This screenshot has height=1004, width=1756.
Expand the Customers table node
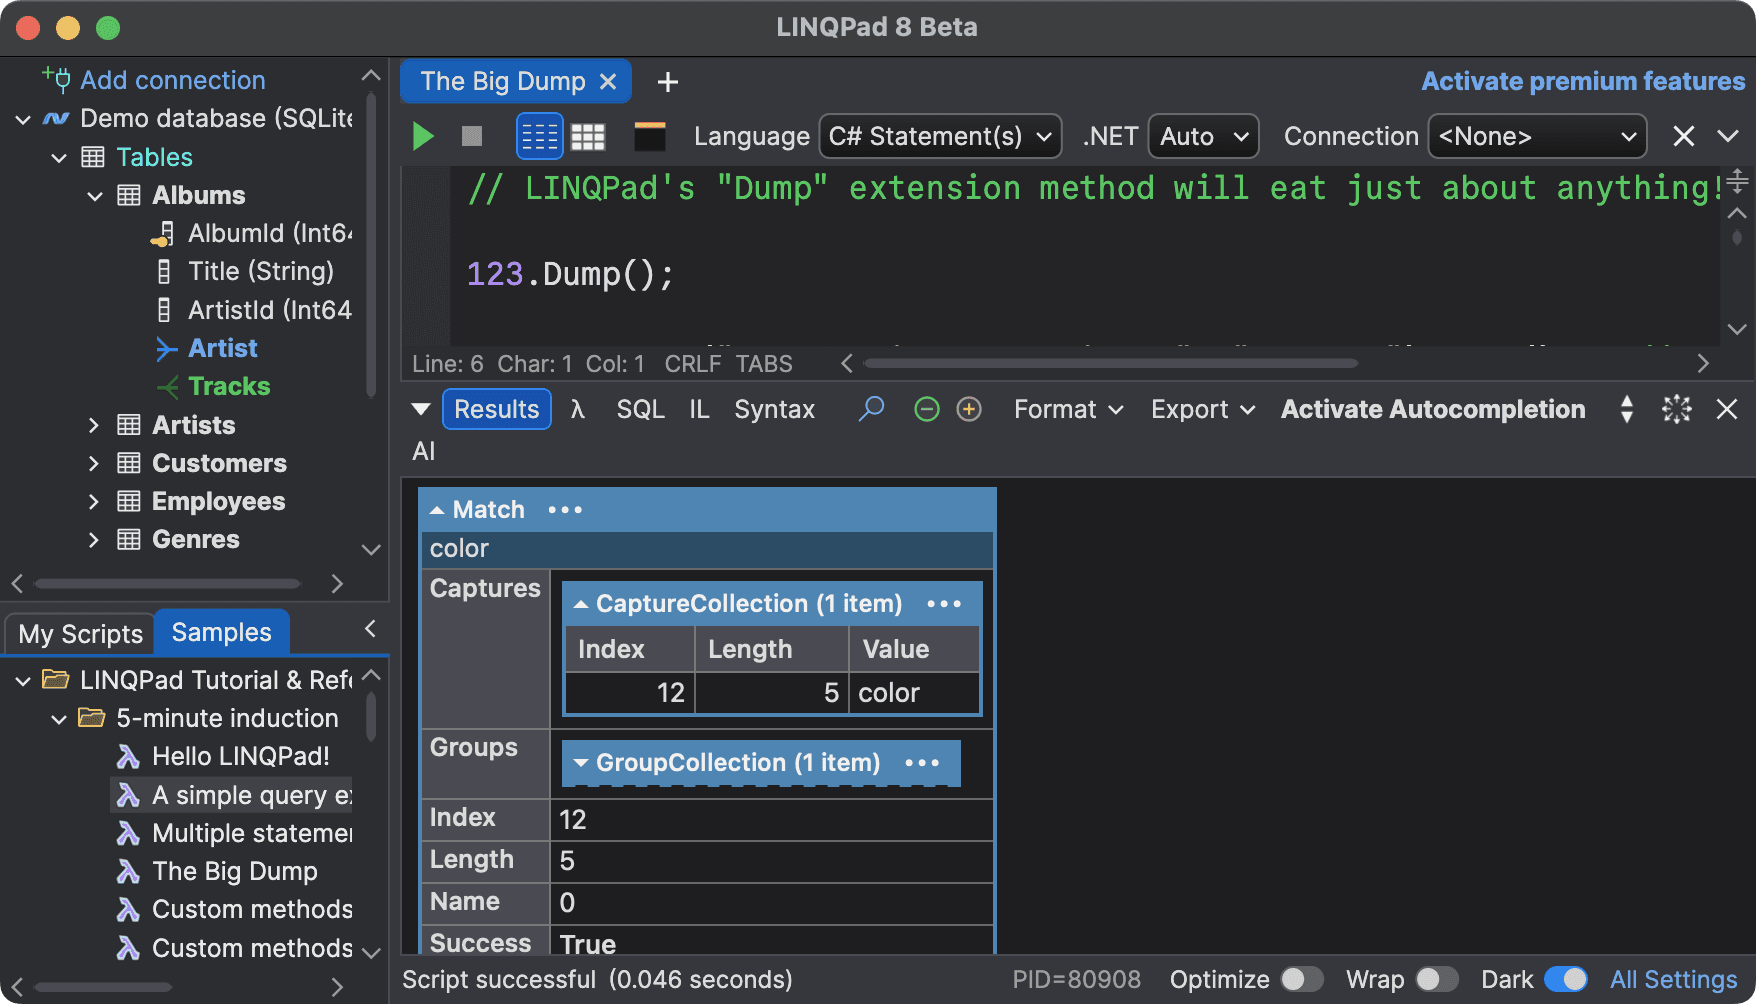click(x=93, y=463)
